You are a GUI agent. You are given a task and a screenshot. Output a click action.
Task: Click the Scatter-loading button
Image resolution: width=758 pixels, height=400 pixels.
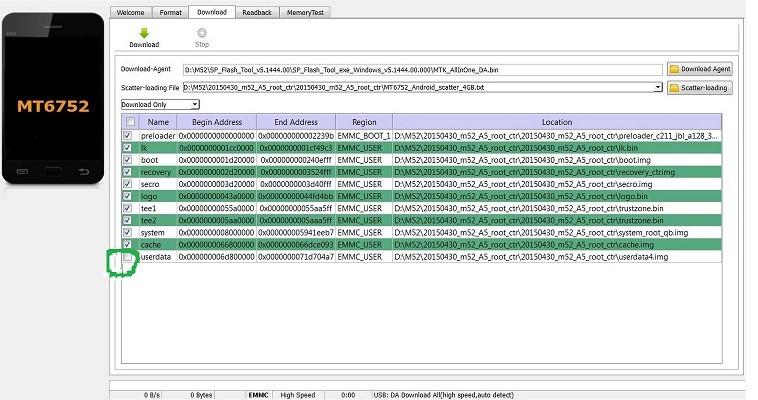coord(700,88)
